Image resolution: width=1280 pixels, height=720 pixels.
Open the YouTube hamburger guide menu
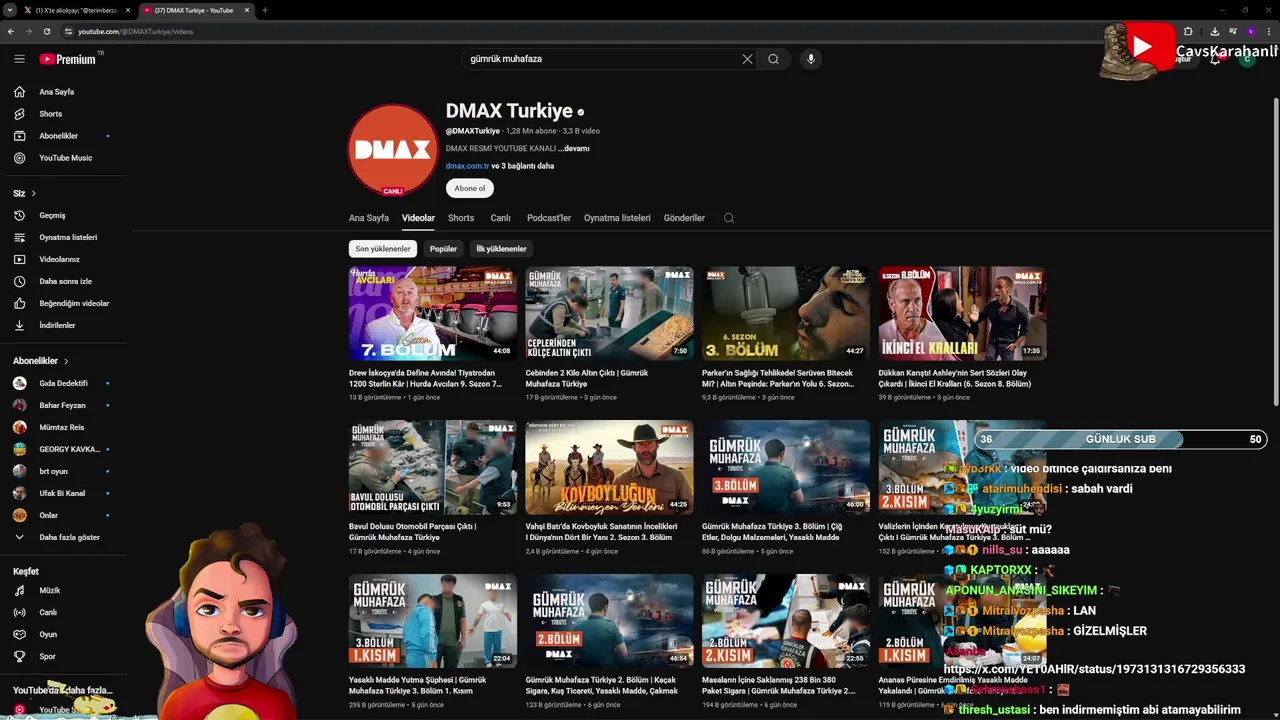[19, 59]
